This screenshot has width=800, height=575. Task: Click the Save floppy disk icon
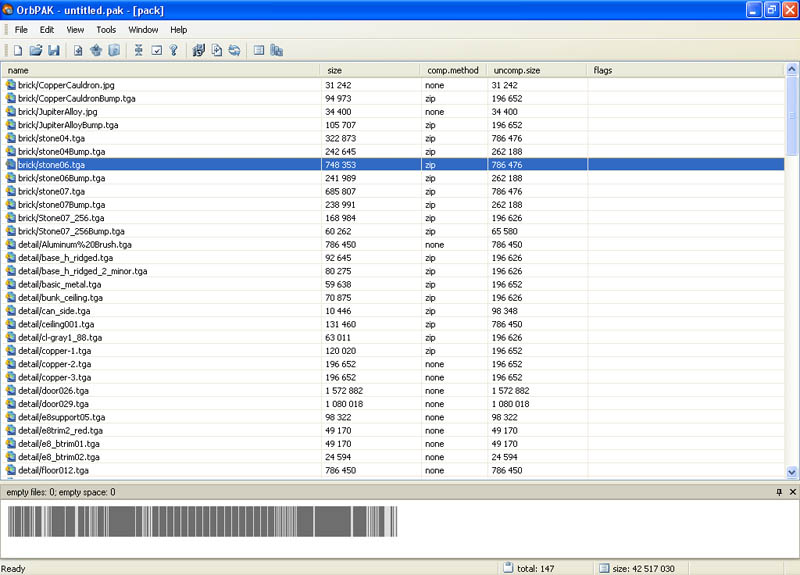(x=54, y=50)
